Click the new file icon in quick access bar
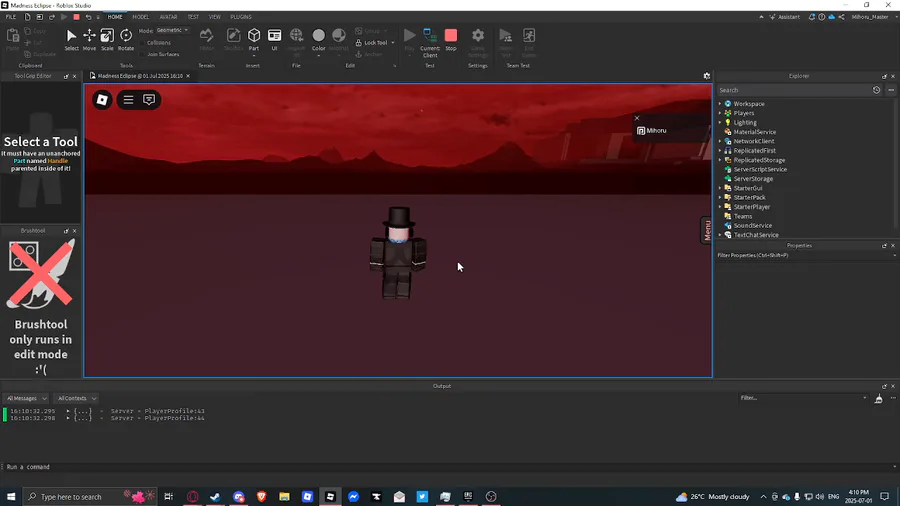 coord(27,17)
